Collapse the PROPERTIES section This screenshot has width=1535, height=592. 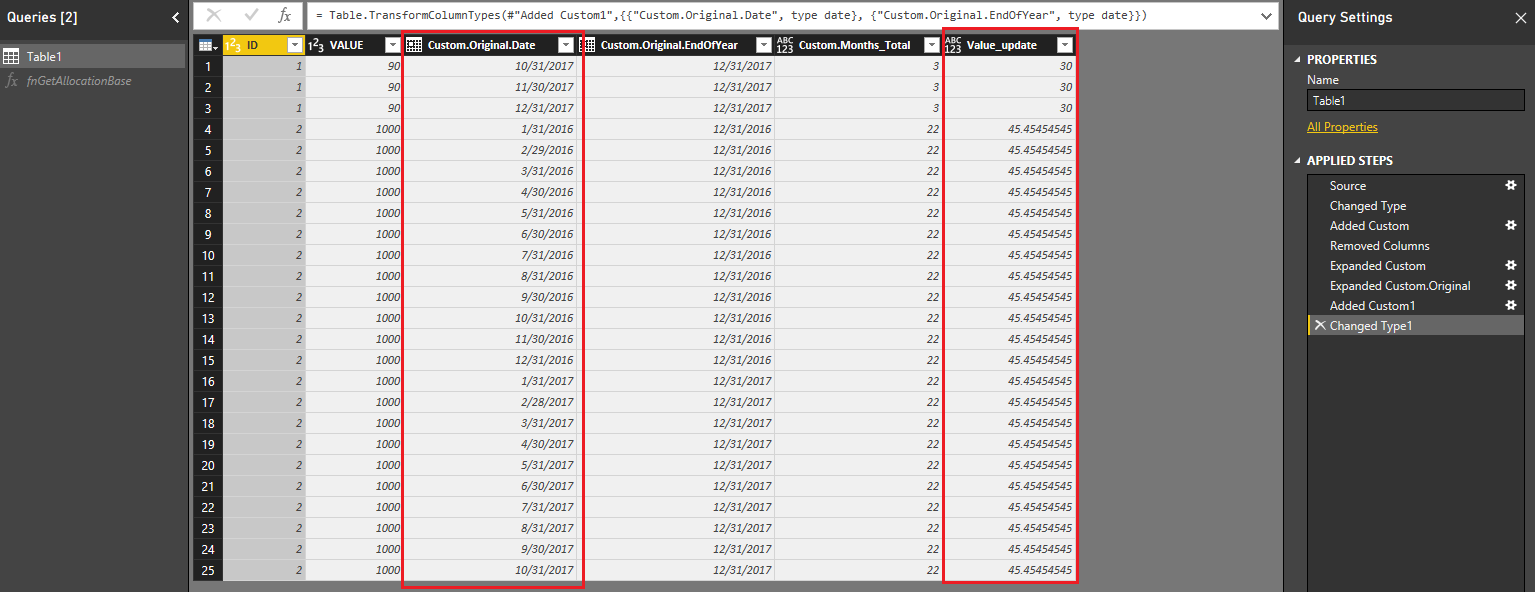1298,60
